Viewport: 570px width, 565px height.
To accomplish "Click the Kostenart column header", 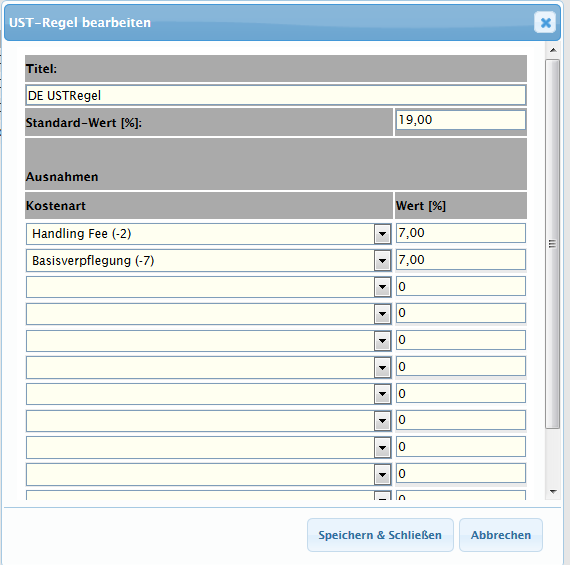I will coord(56,206).
